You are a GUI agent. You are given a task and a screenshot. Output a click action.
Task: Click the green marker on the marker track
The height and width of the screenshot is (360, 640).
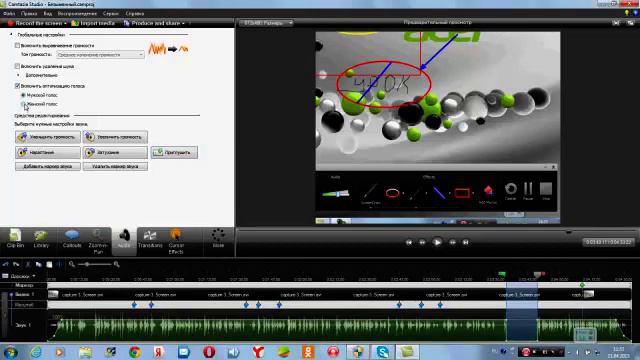[x=582, y=285]
